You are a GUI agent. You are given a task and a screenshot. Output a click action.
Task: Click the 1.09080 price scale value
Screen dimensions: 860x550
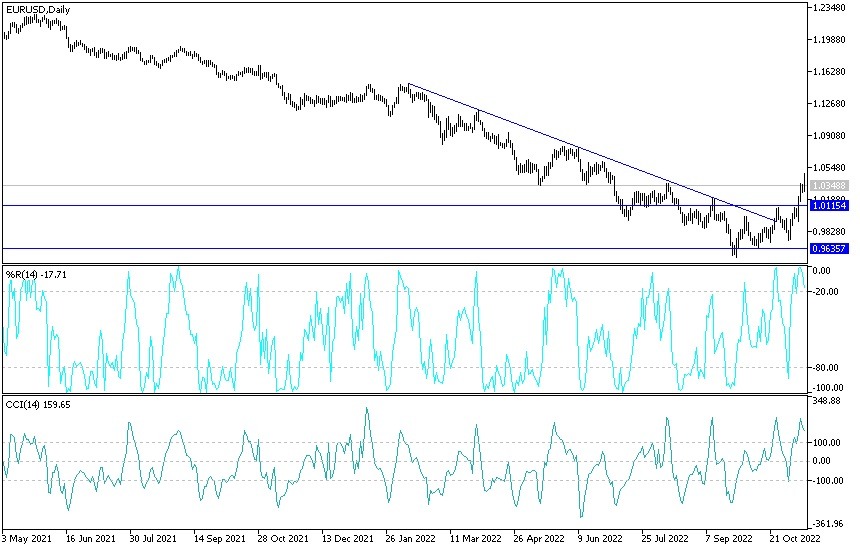pyautogui.click(x=829, y=135)
